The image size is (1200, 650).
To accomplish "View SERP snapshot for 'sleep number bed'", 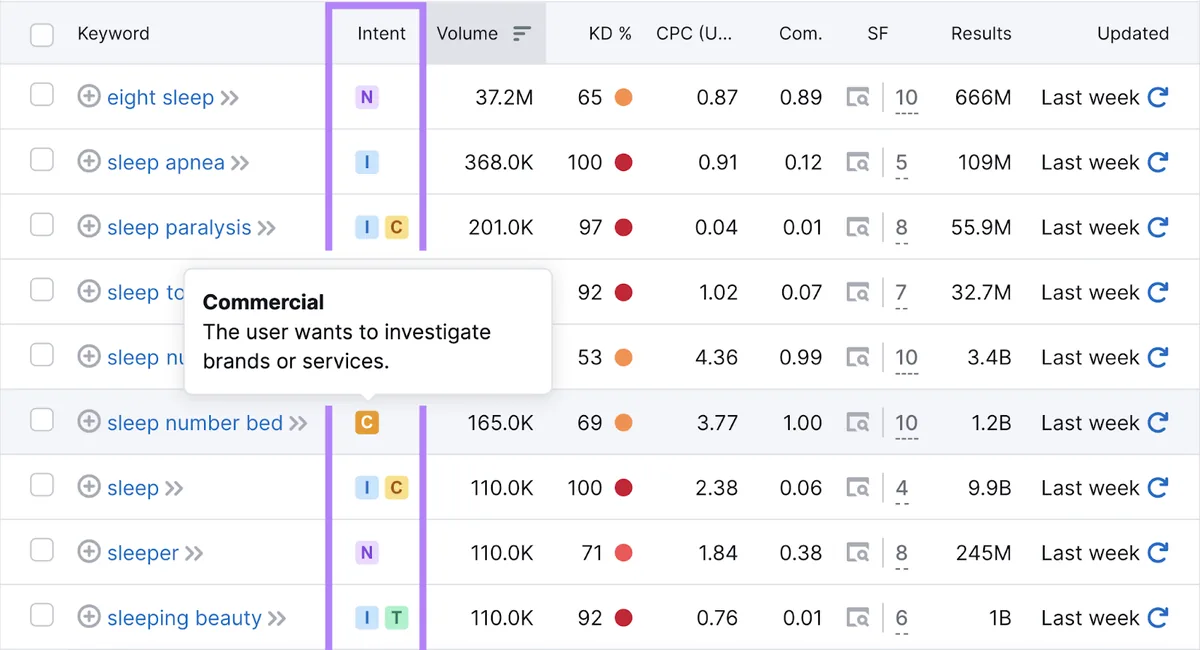I will (x=857, y=424).
